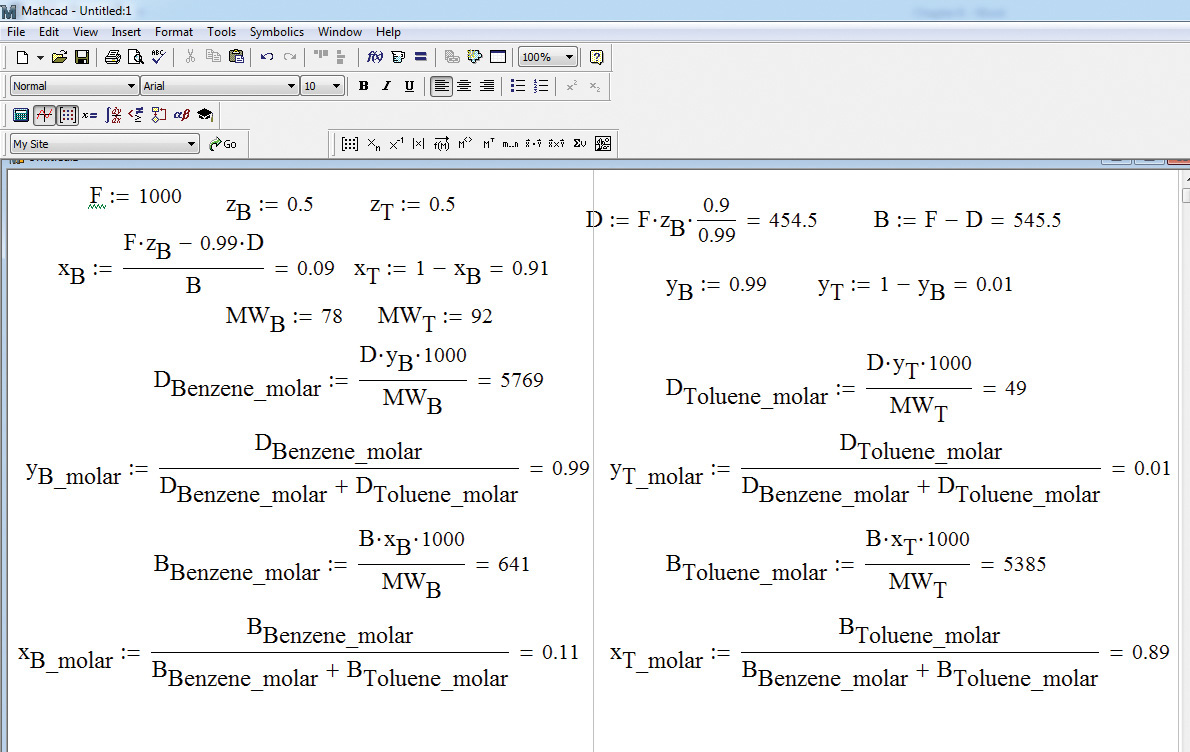Click the matrix Transpose icon
This screenshot has width=1190, height=752.
coord(488,144)
